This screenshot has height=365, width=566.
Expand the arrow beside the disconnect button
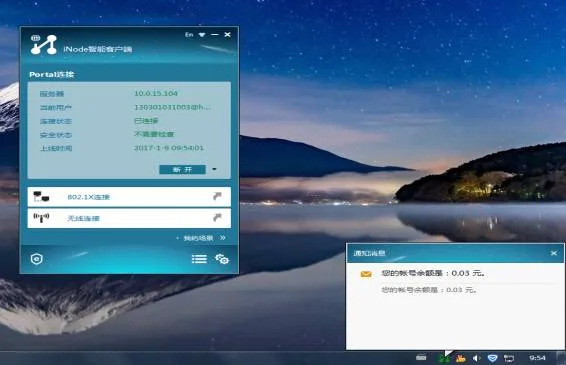pyautogui.click(x=214, y=169)
